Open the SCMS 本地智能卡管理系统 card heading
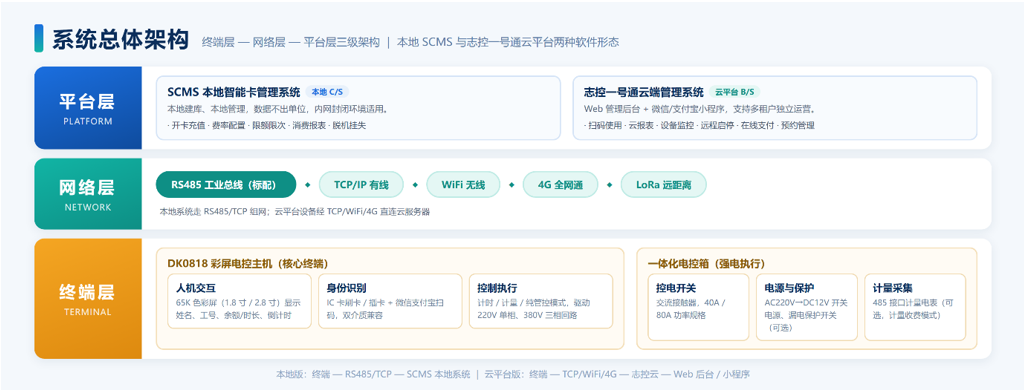The width and height of the screenshot is (1024, 390). pos(234,91)
